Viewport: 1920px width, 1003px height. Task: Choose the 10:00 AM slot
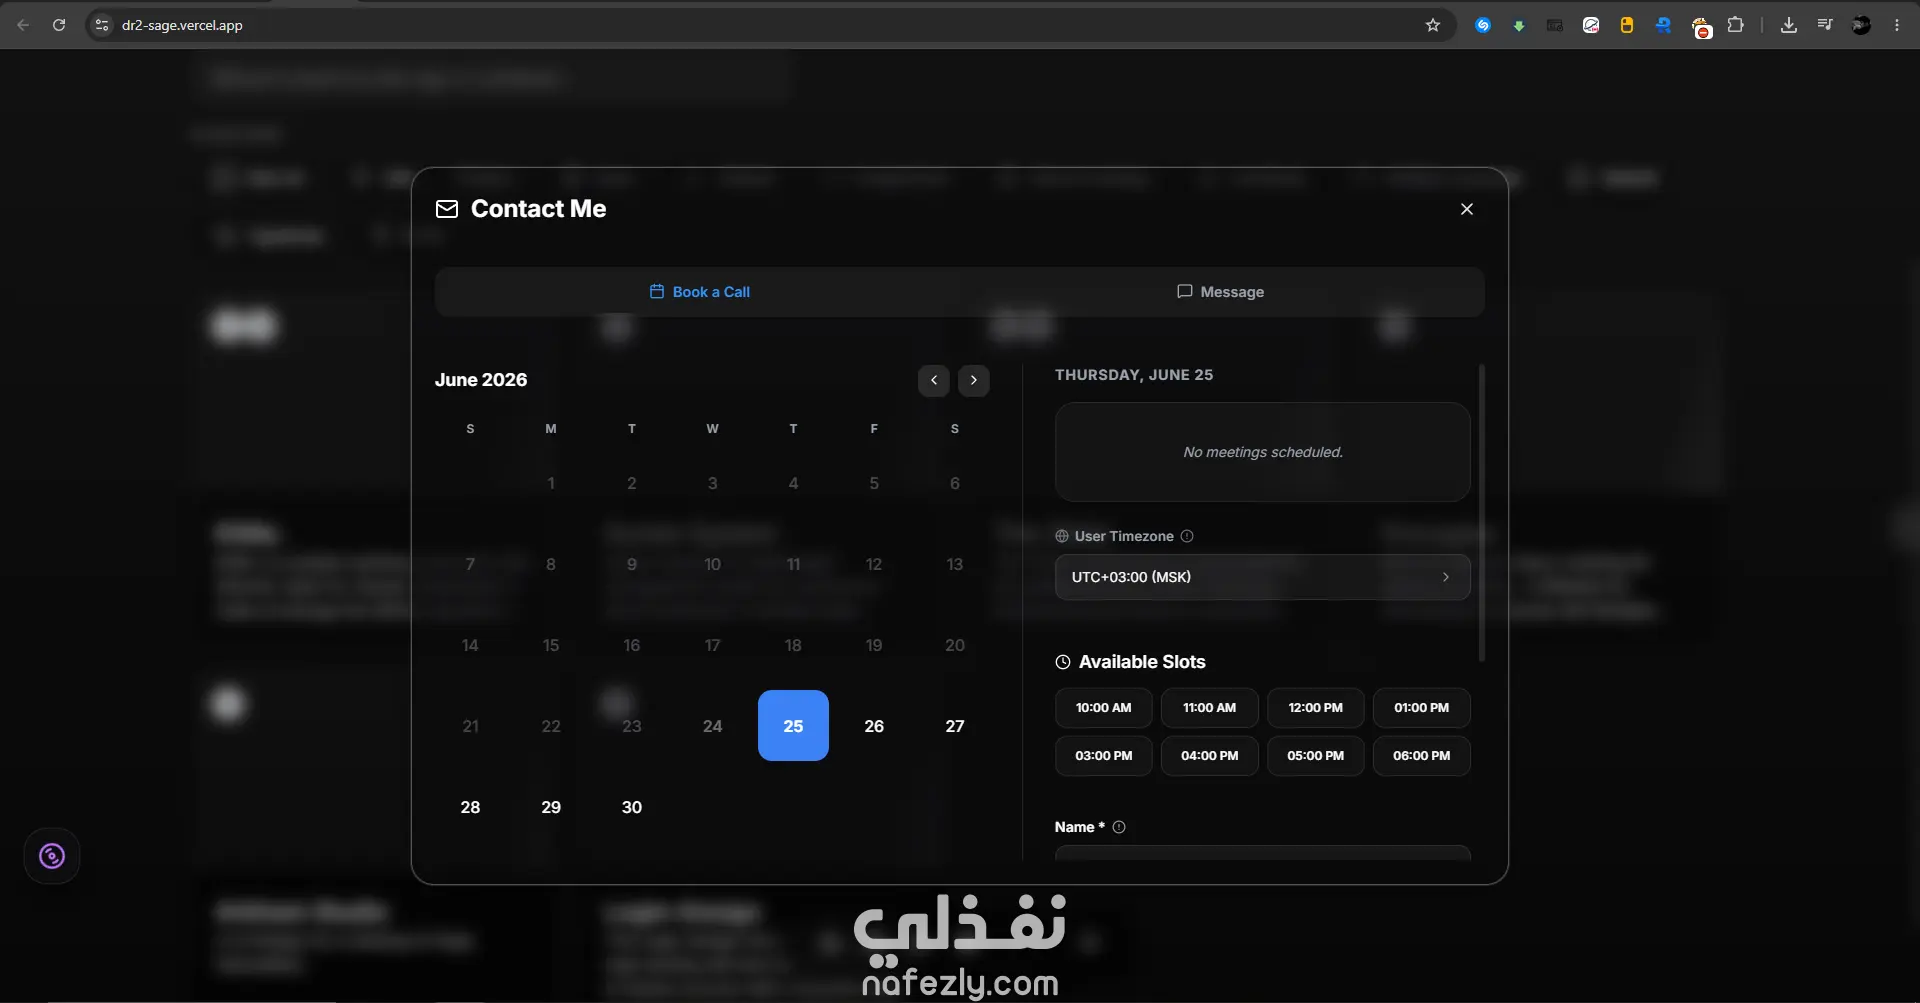(x=1104, y=708)
